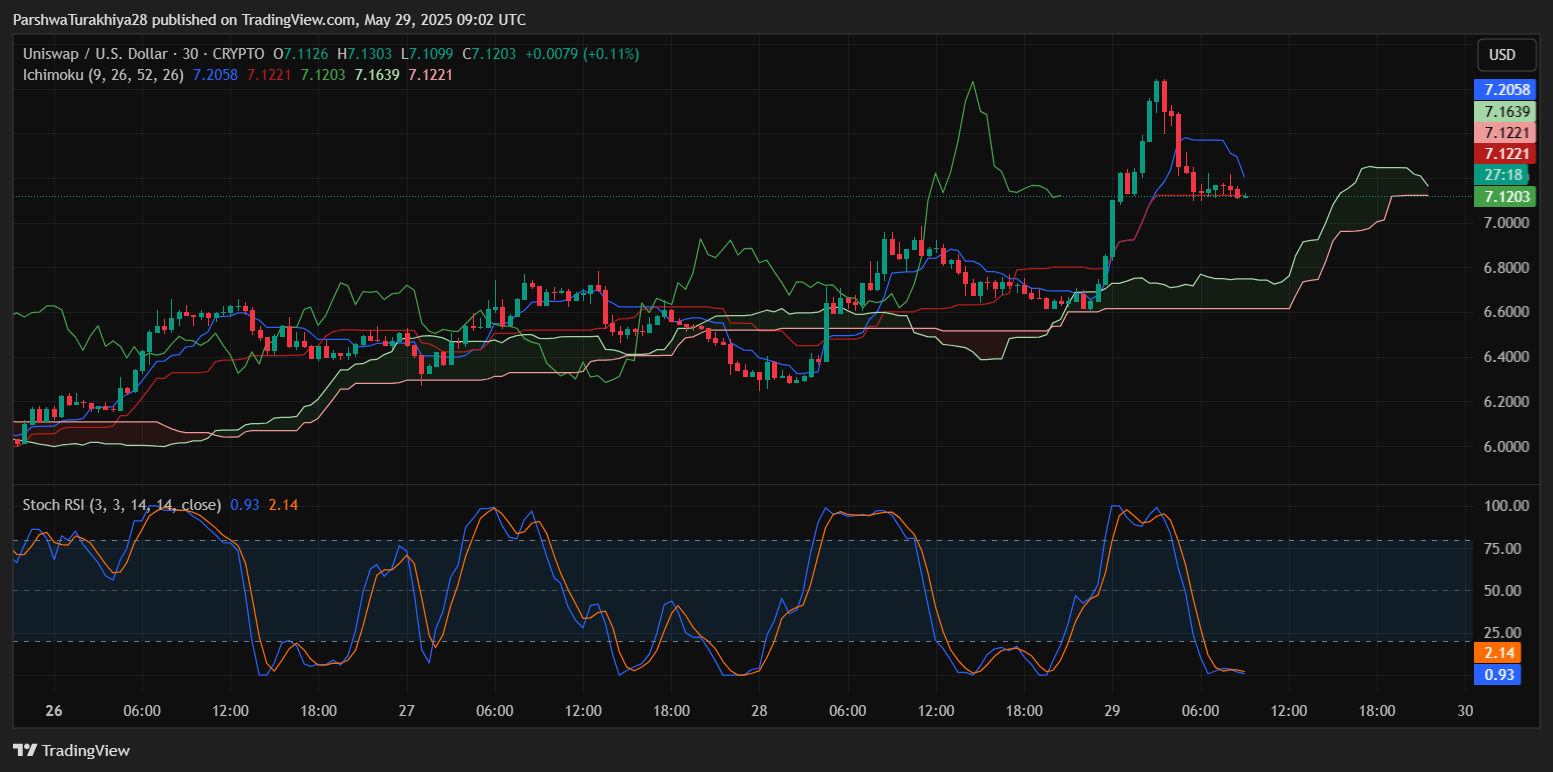The height and width of the screenshot is (772, 1553).
Task: Select the green 7.1203 current price label
Action: tap(1507, 196)
